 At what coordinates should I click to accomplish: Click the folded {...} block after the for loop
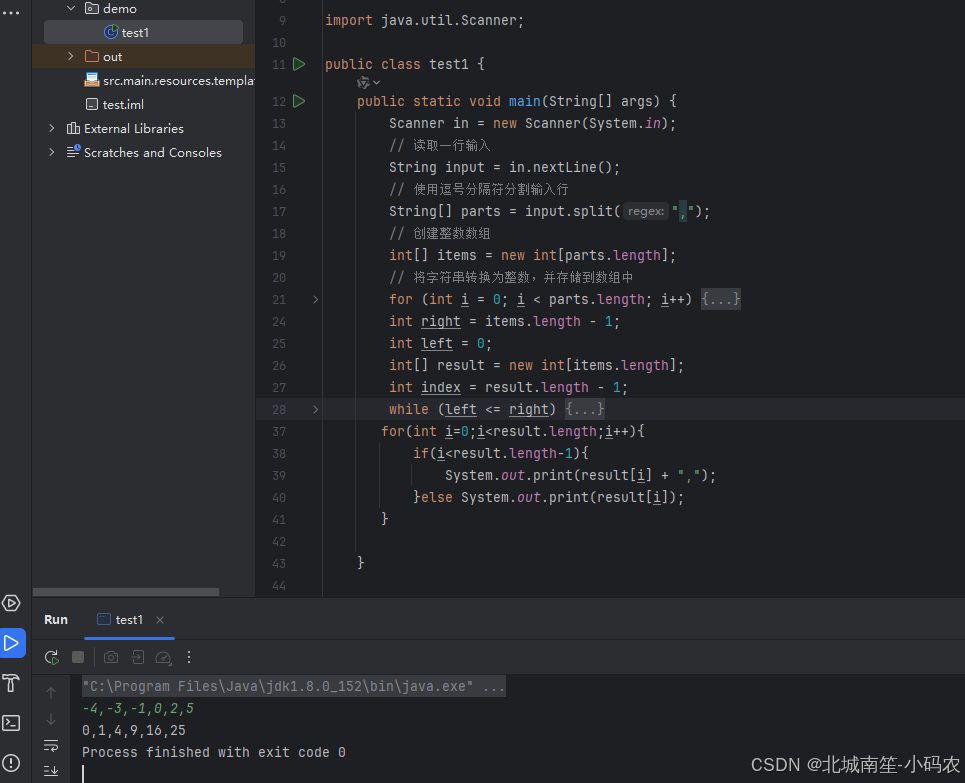click(721, 300)
